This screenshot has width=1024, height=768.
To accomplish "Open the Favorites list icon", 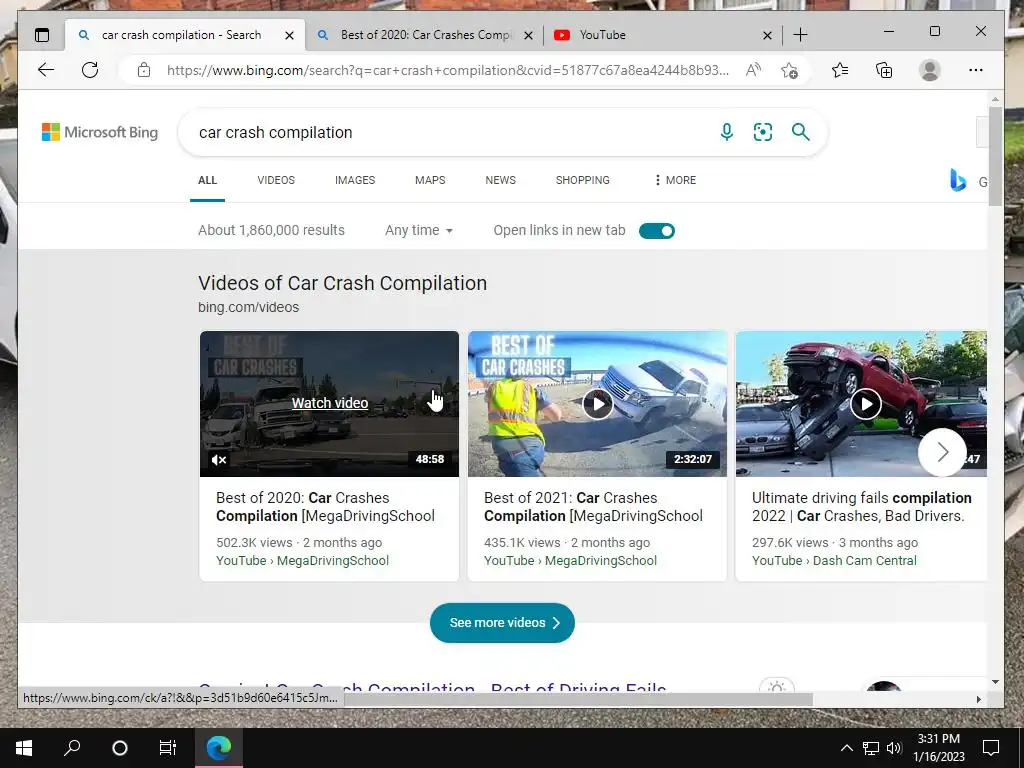I will click(x=840, y=70).
